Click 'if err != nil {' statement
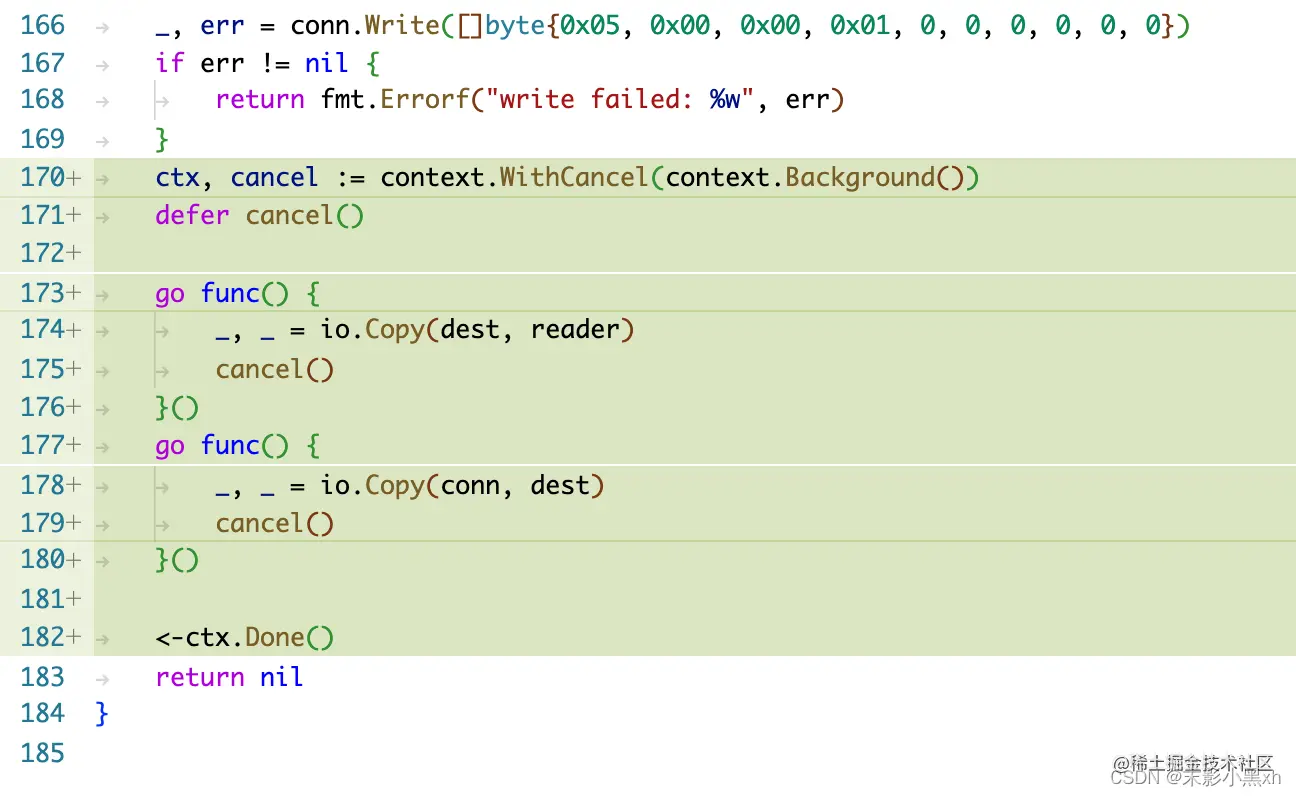 pyautogui.click(x=268, y=63)
